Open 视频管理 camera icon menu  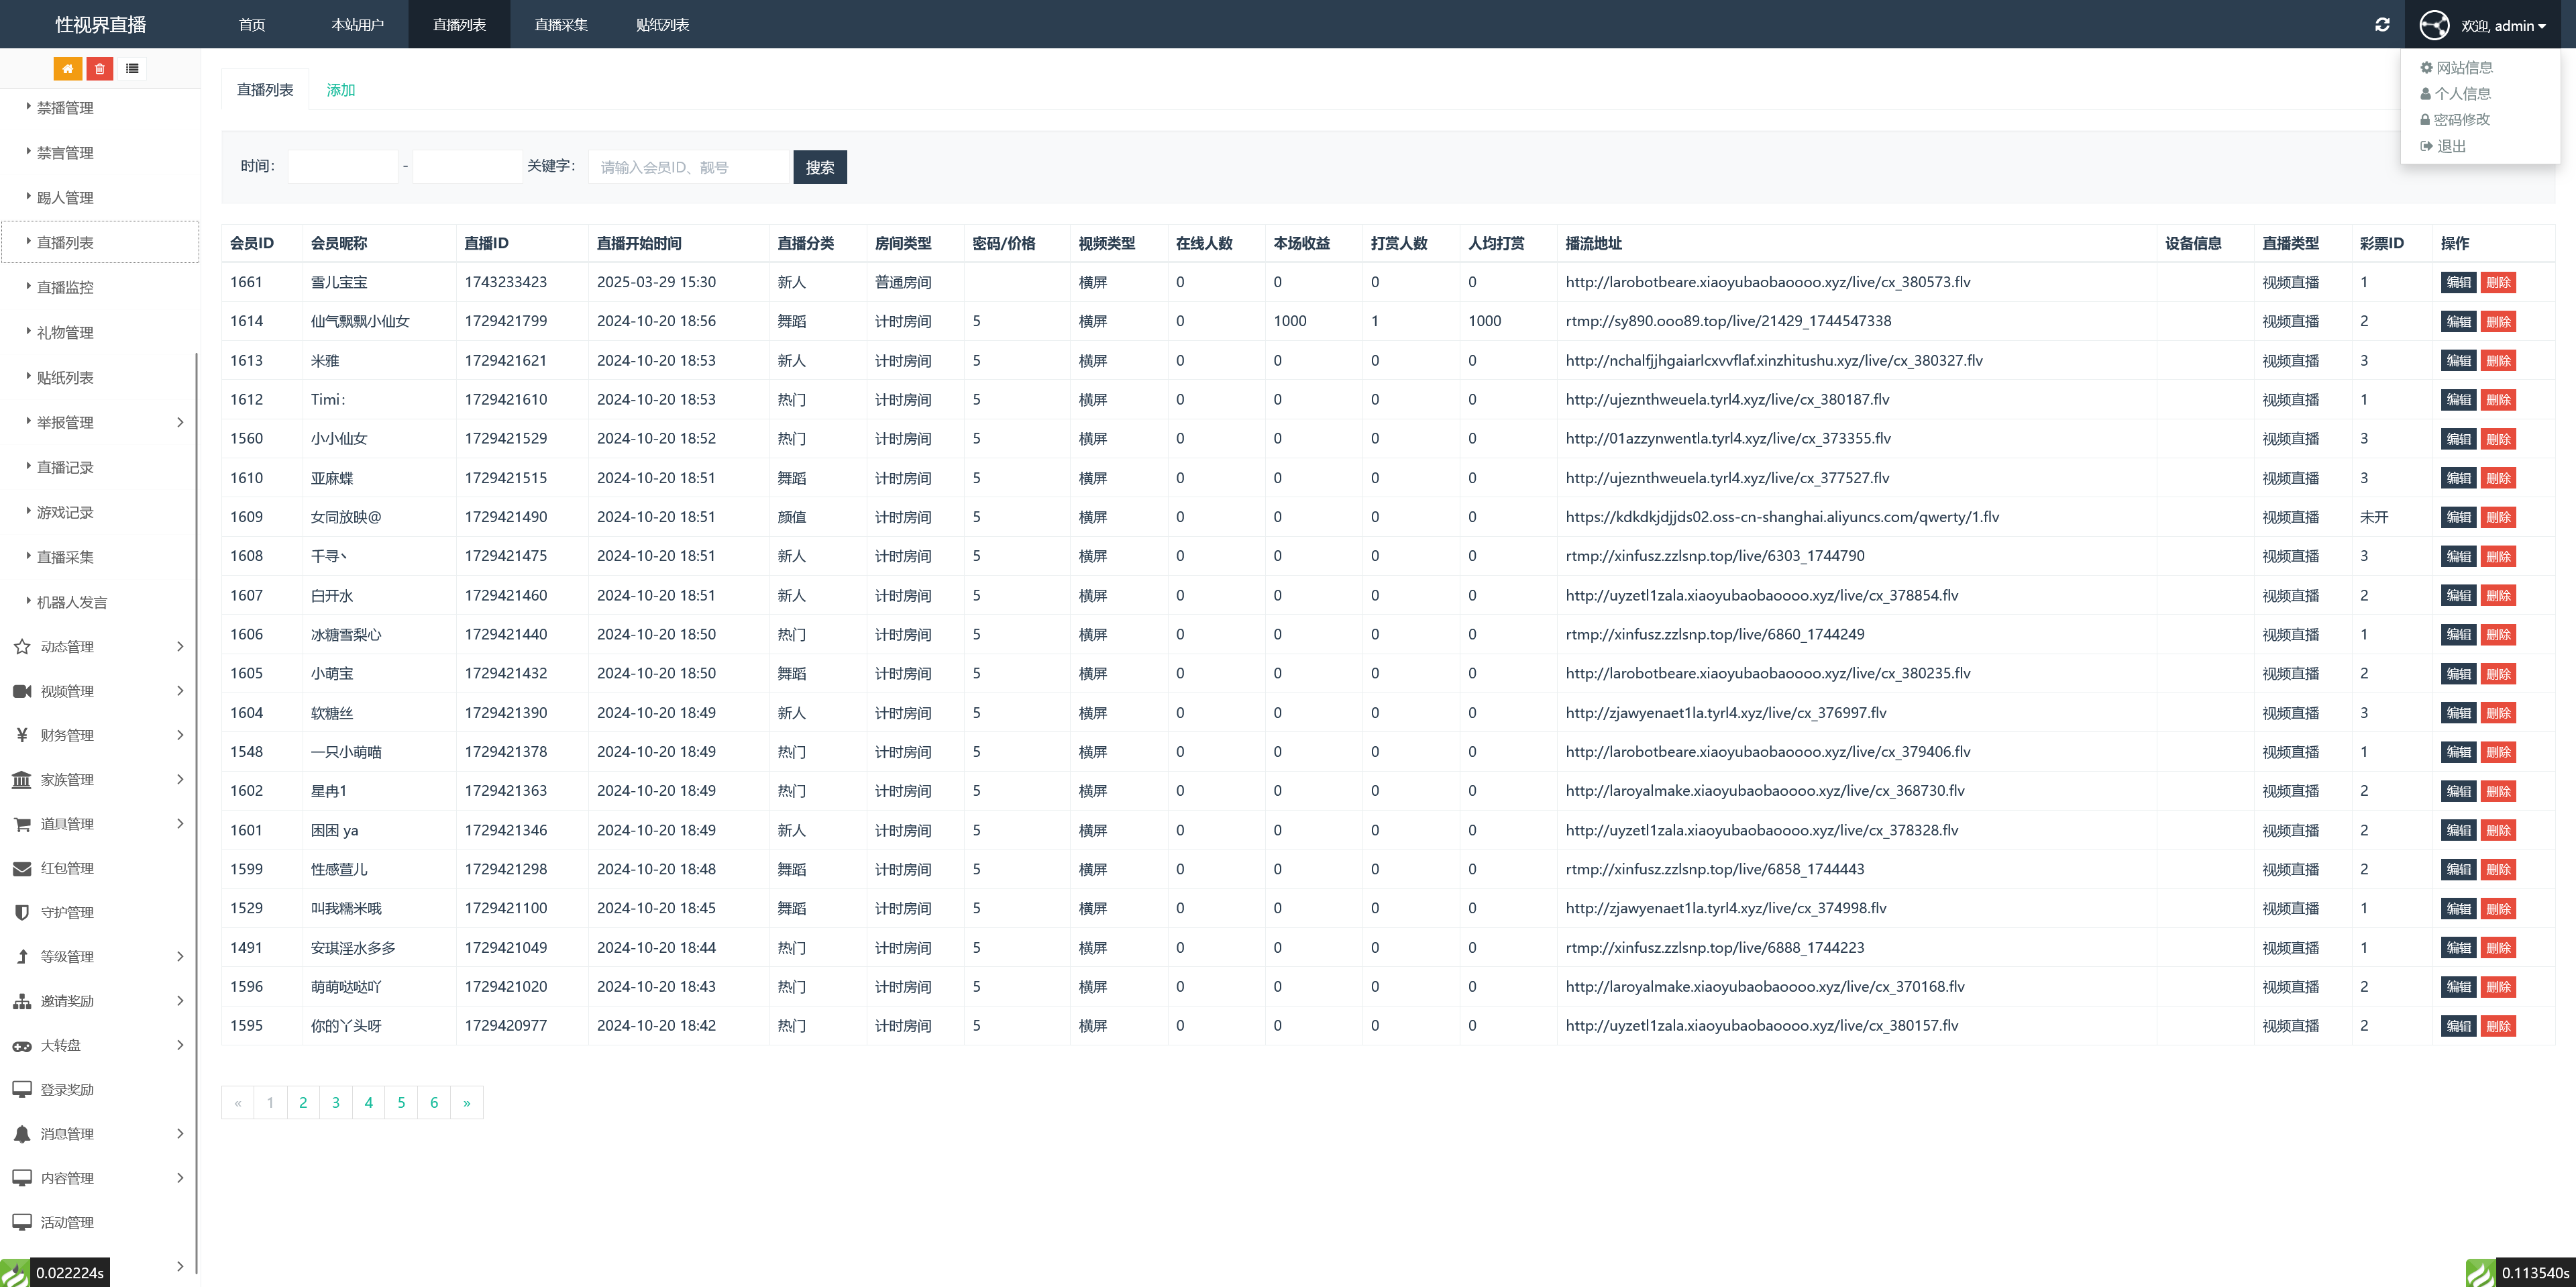tap(22, 691)
